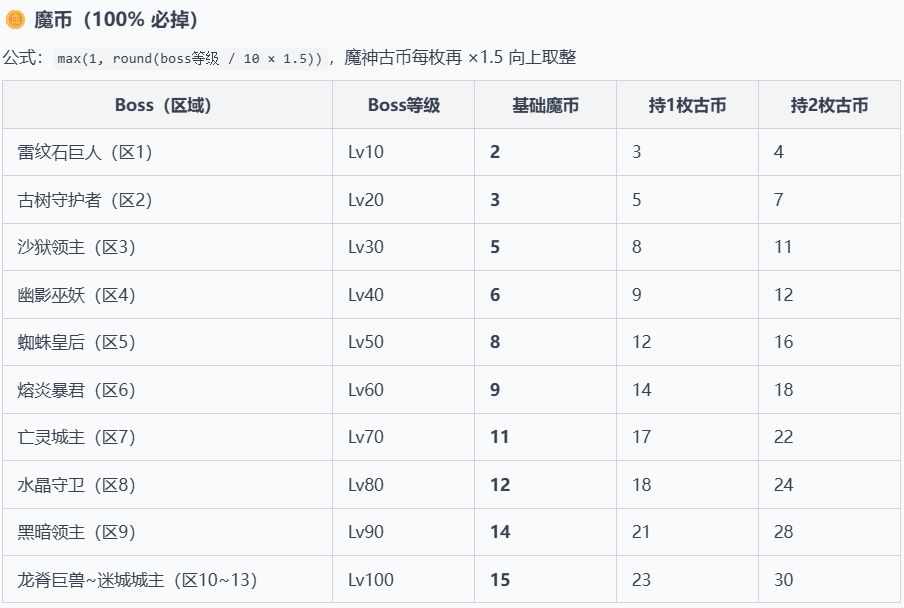Screen dimensions: 904x608
Task: Click the 龙脊巨兽~迷城城主（区10~13）cell
Action: click(144, 580)
